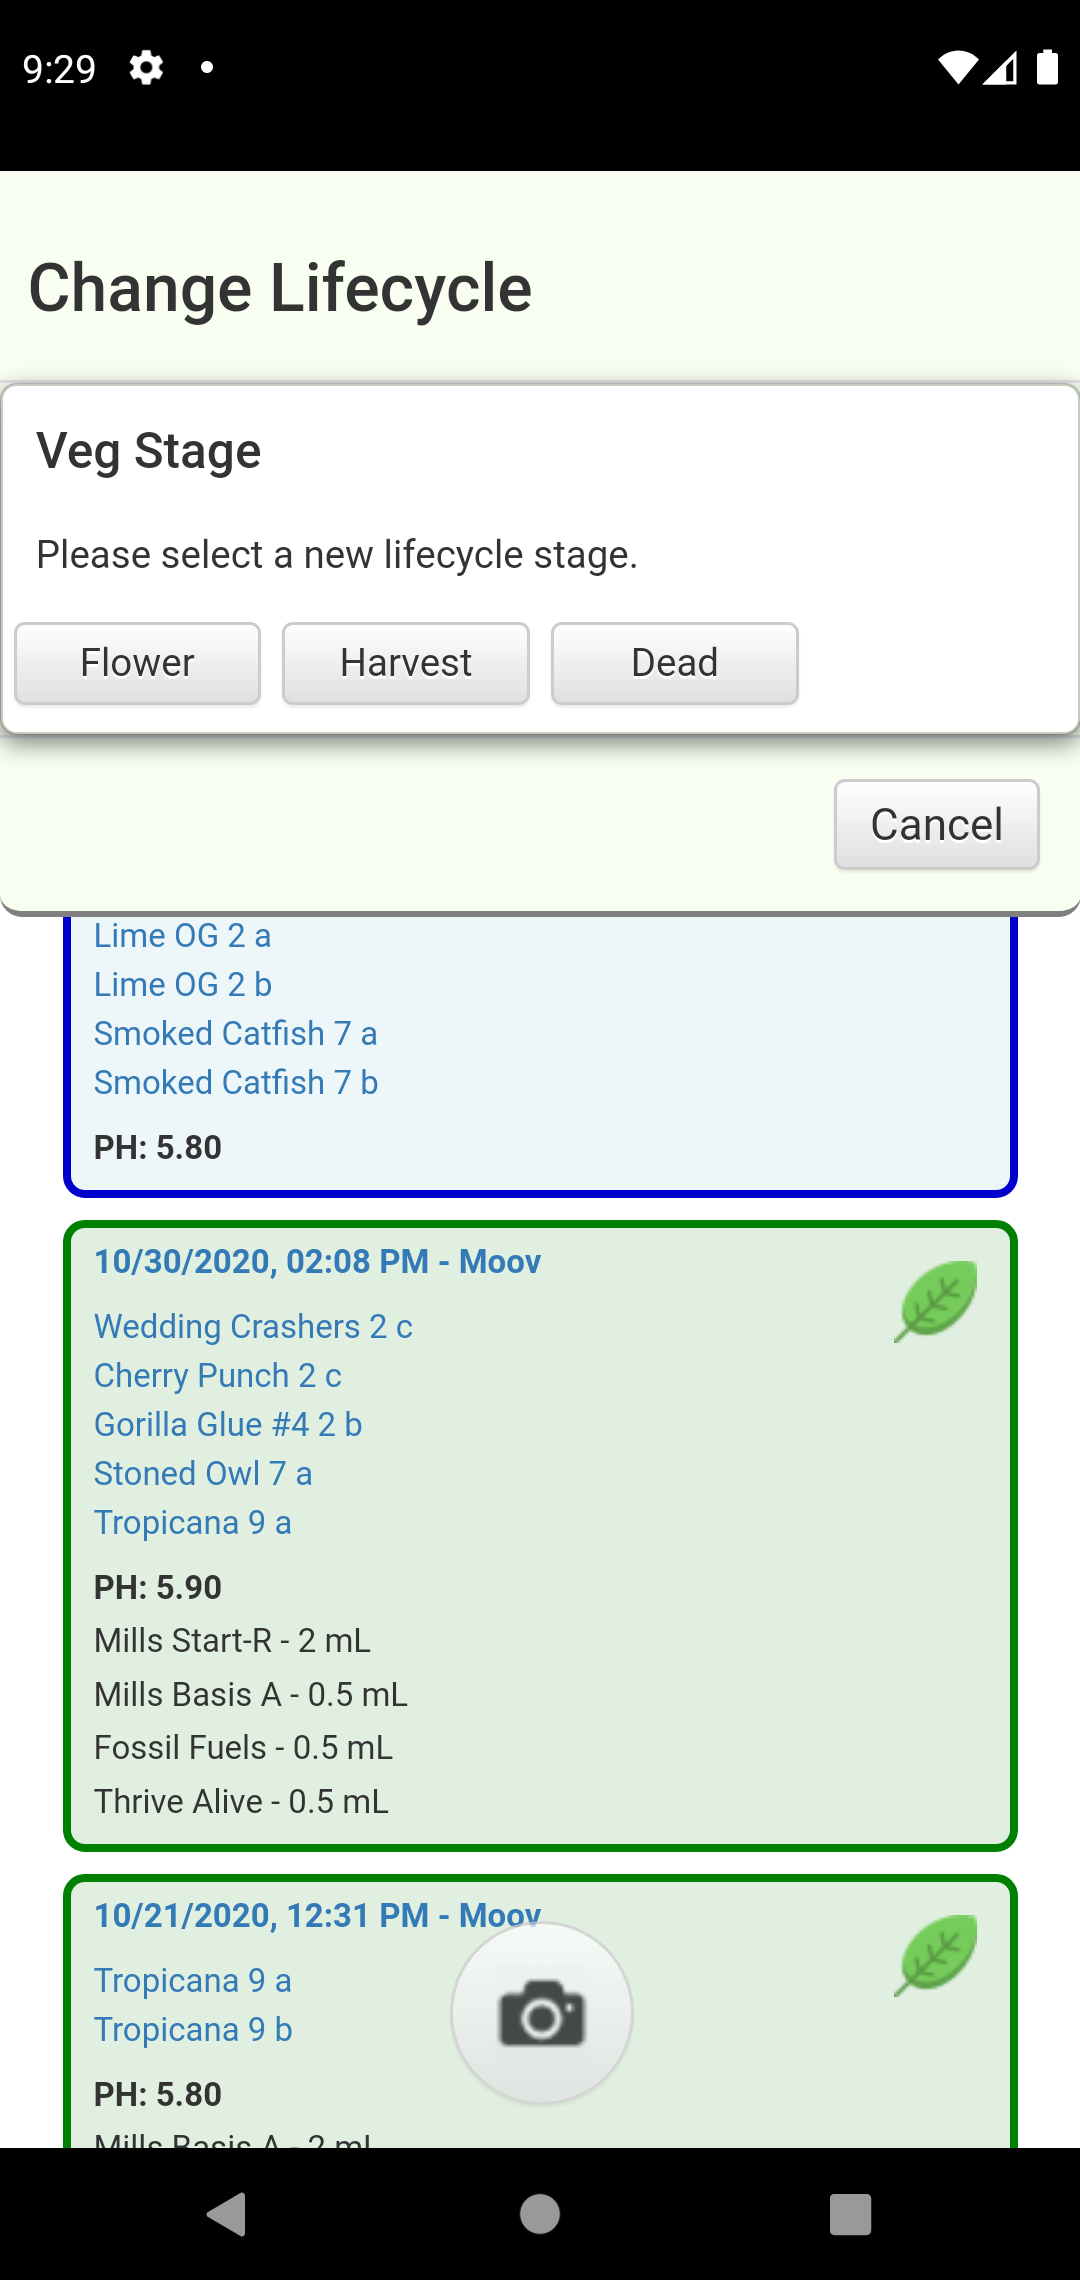
Task: Open the Lime OG 2 a plant
Action: pos(182,936)
